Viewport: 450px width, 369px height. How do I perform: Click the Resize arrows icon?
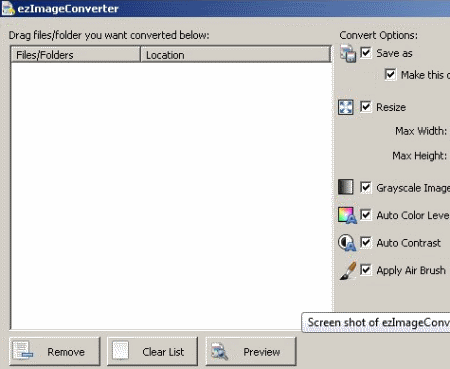click(346, 107)
